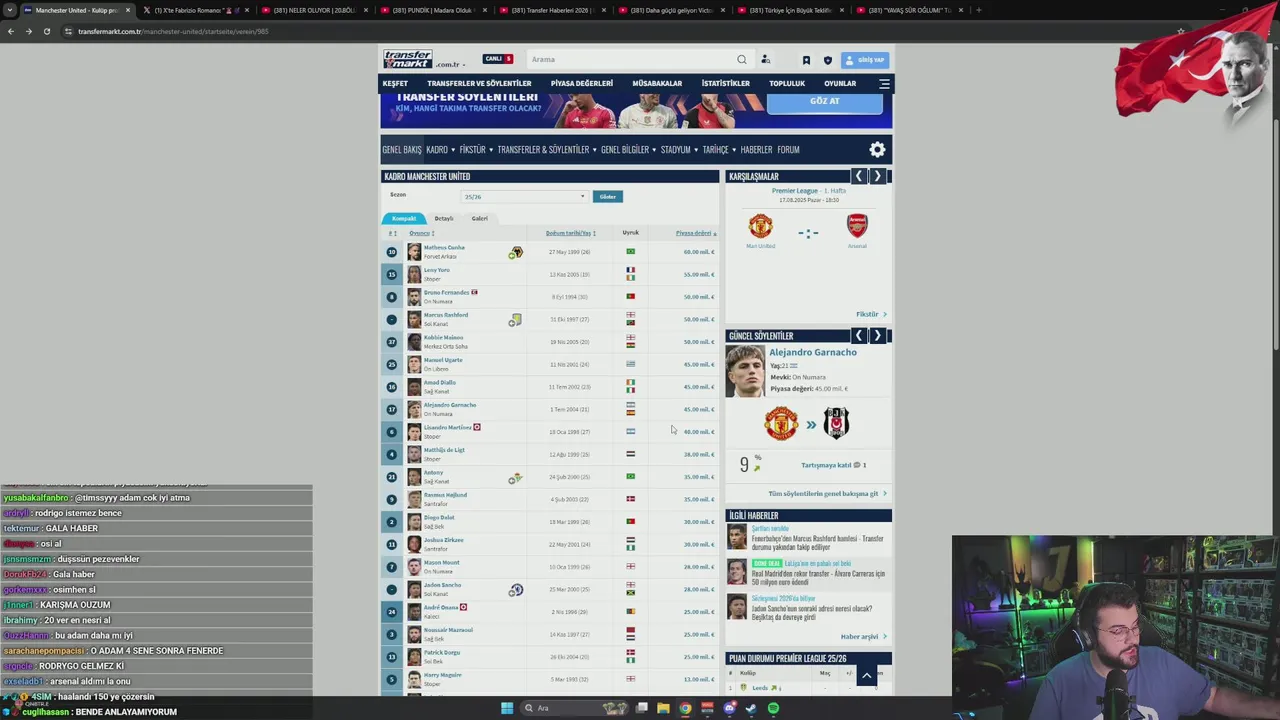Open the Müsabakalar menu
This screenshot has height=720, width=1280.
tap(657, 84)
